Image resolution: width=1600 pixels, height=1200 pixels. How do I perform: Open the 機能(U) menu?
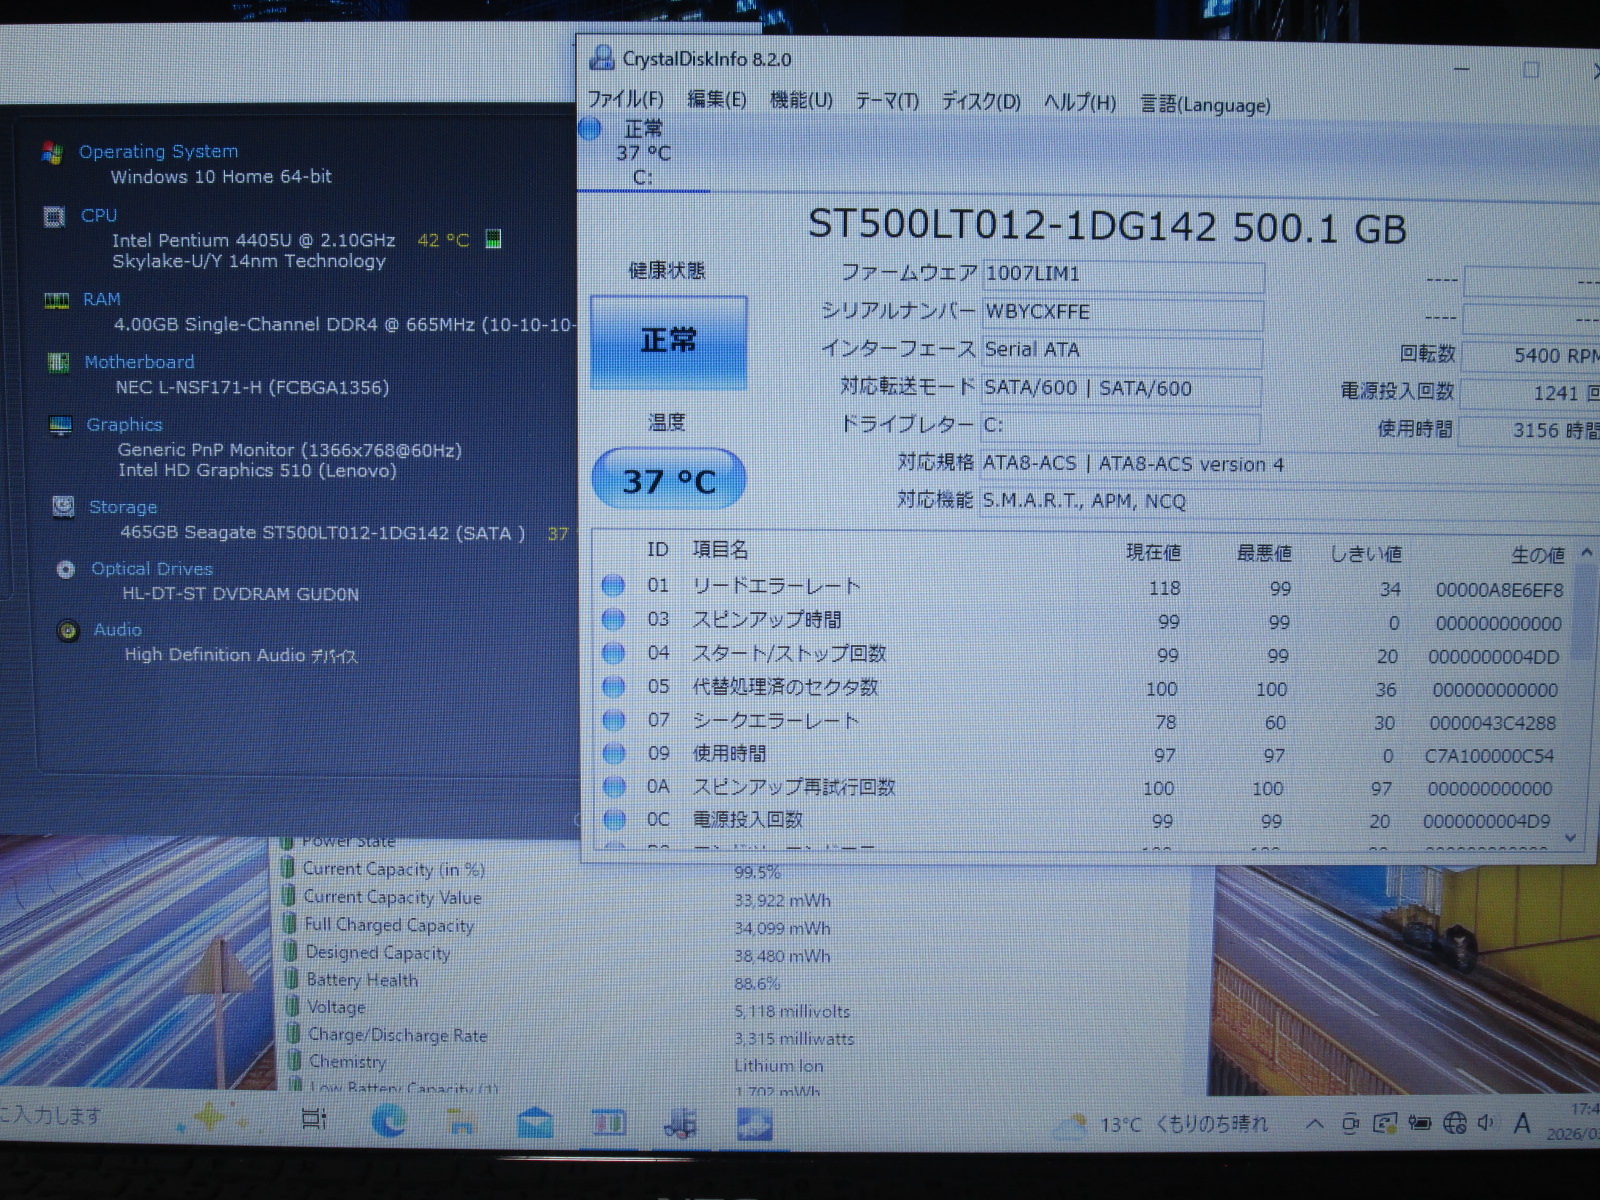click(801, 100)
